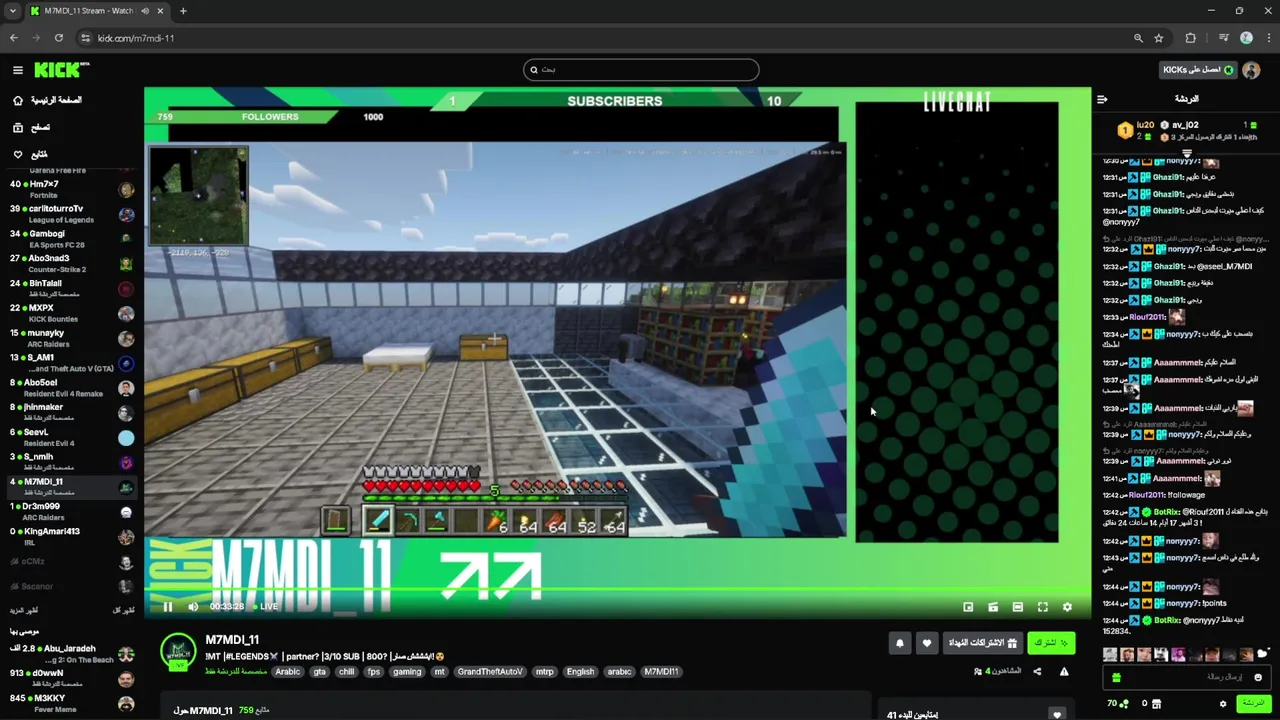Select MXPX KICK Bounties channel
Viewport: 1280px width, 720px height.
(x=70, y=313)
